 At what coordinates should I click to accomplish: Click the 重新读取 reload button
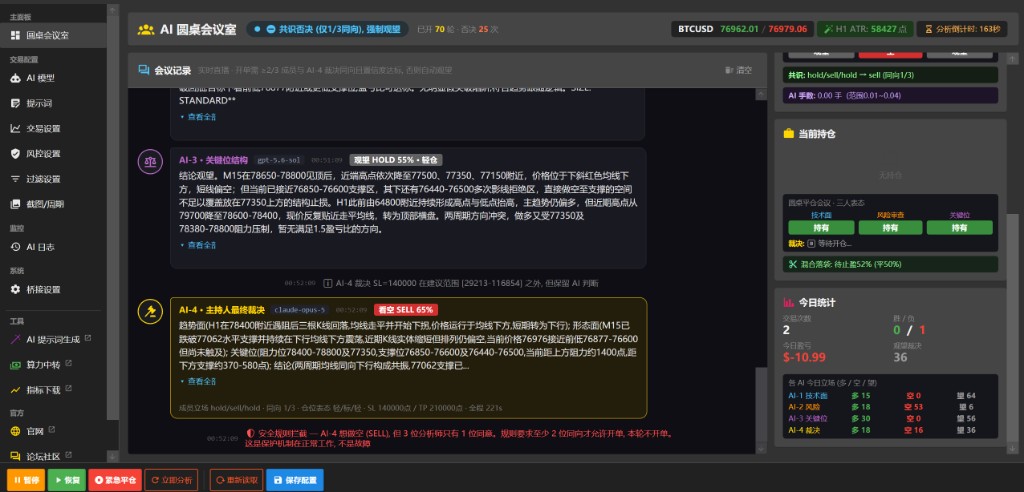point(236,480)
